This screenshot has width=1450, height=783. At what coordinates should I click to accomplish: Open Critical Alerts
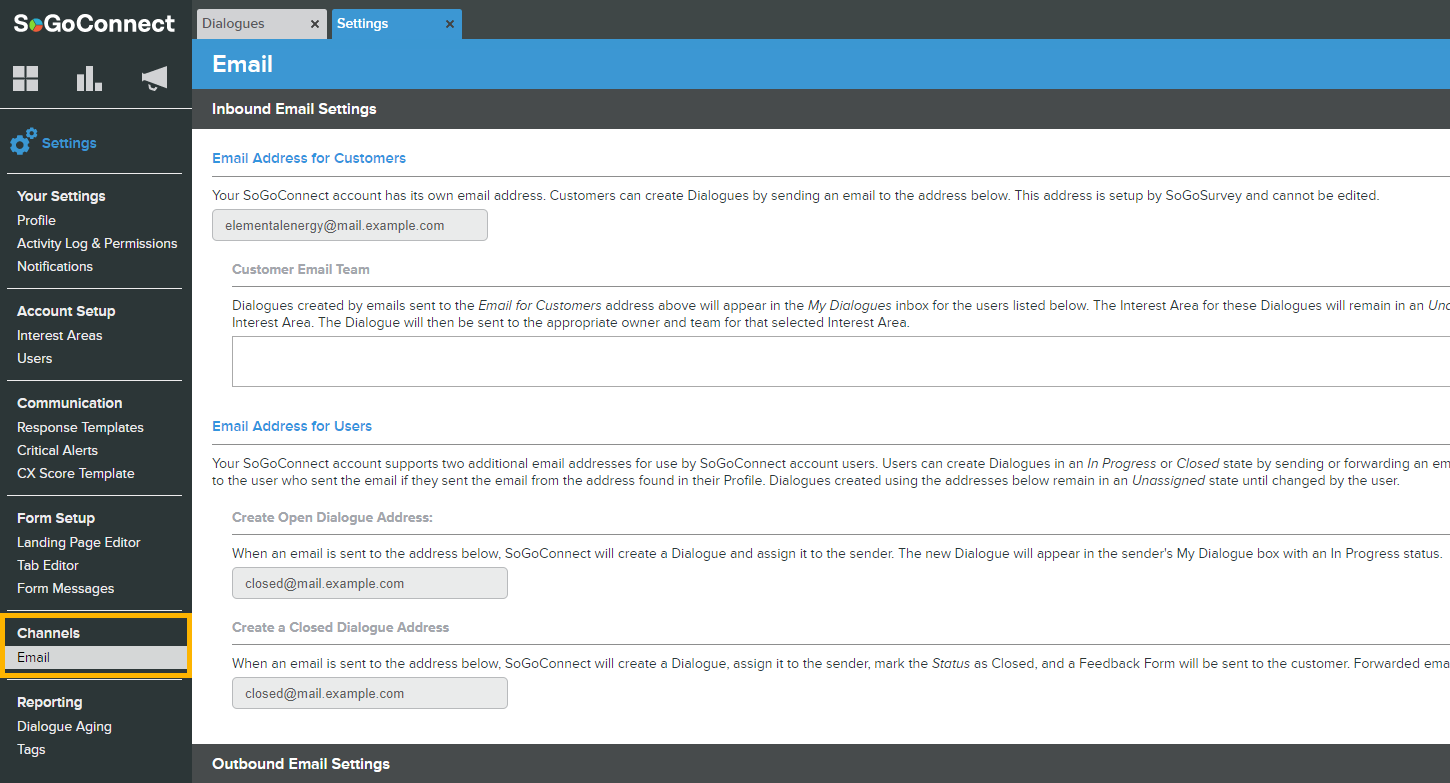(58, 450)
